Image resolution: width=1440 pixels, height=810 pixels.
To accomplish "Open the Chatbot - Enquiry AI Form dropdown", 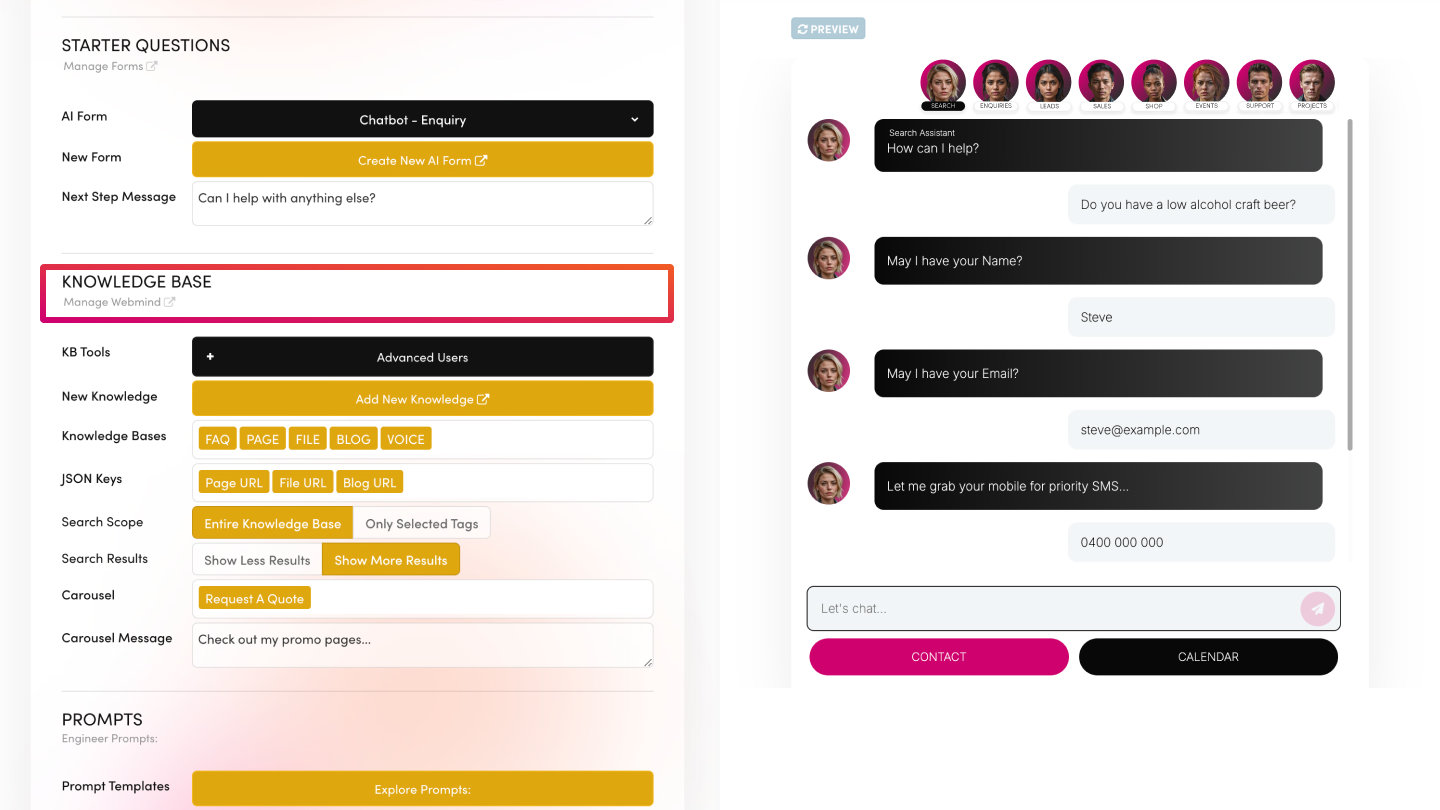I will point(422,119).
